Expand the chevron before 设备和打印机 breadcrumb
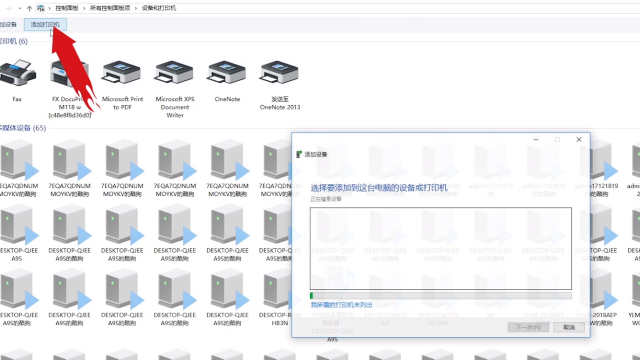640x360 pixels. 136,8
